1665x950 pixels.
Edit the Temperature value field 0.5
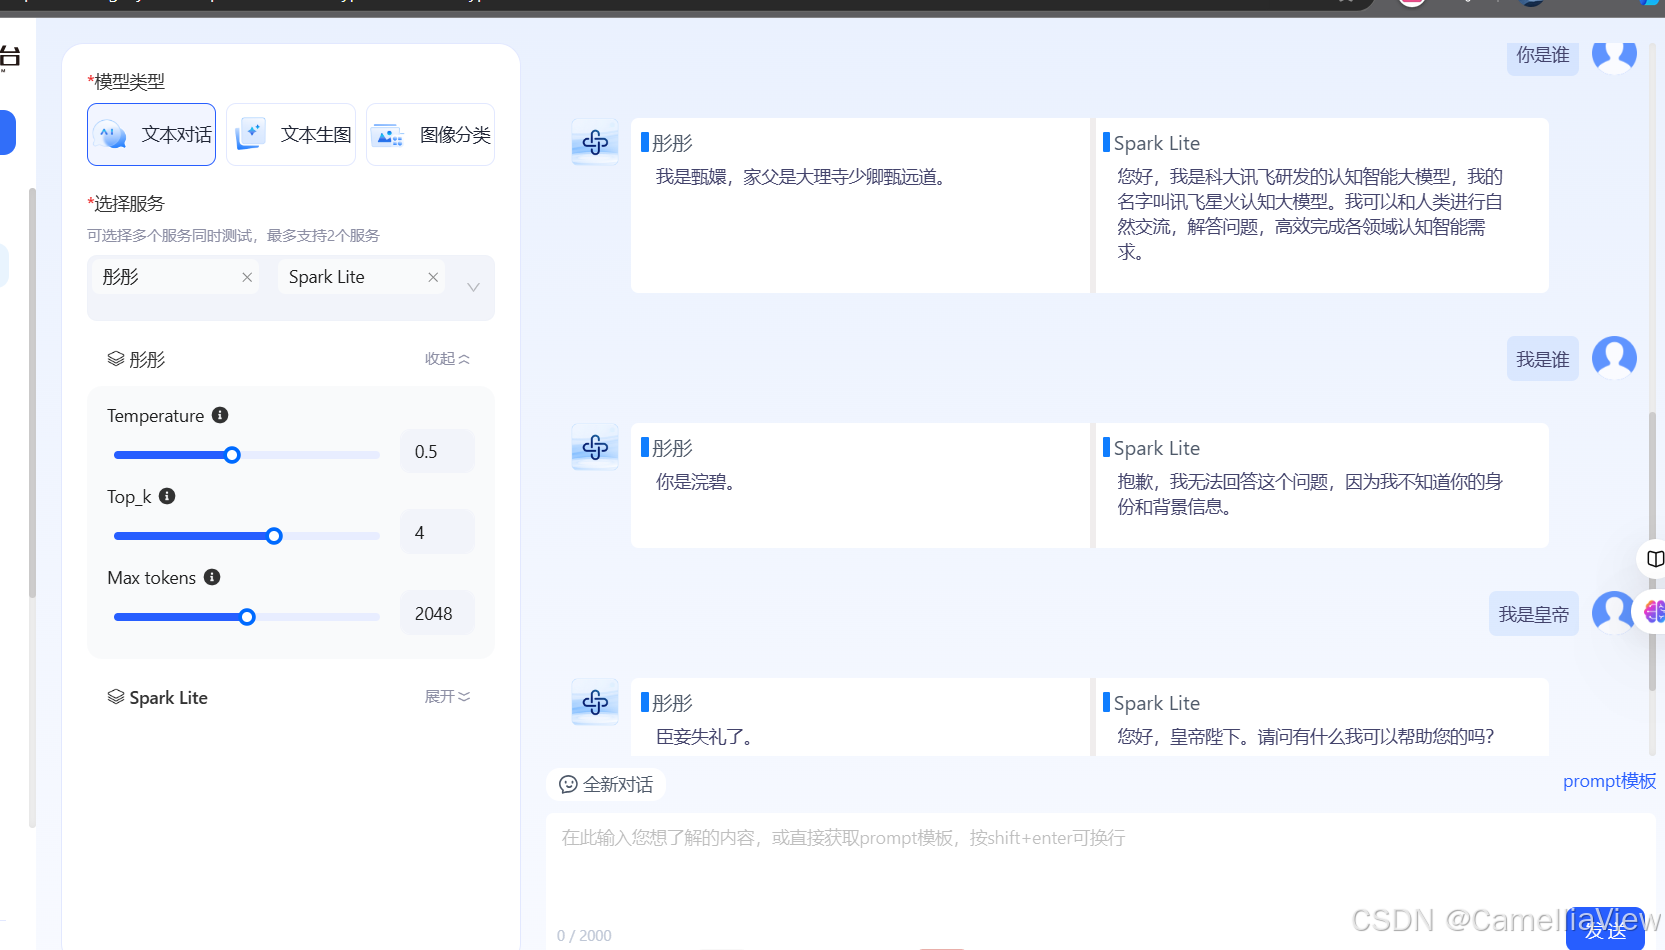pos(437,452)
